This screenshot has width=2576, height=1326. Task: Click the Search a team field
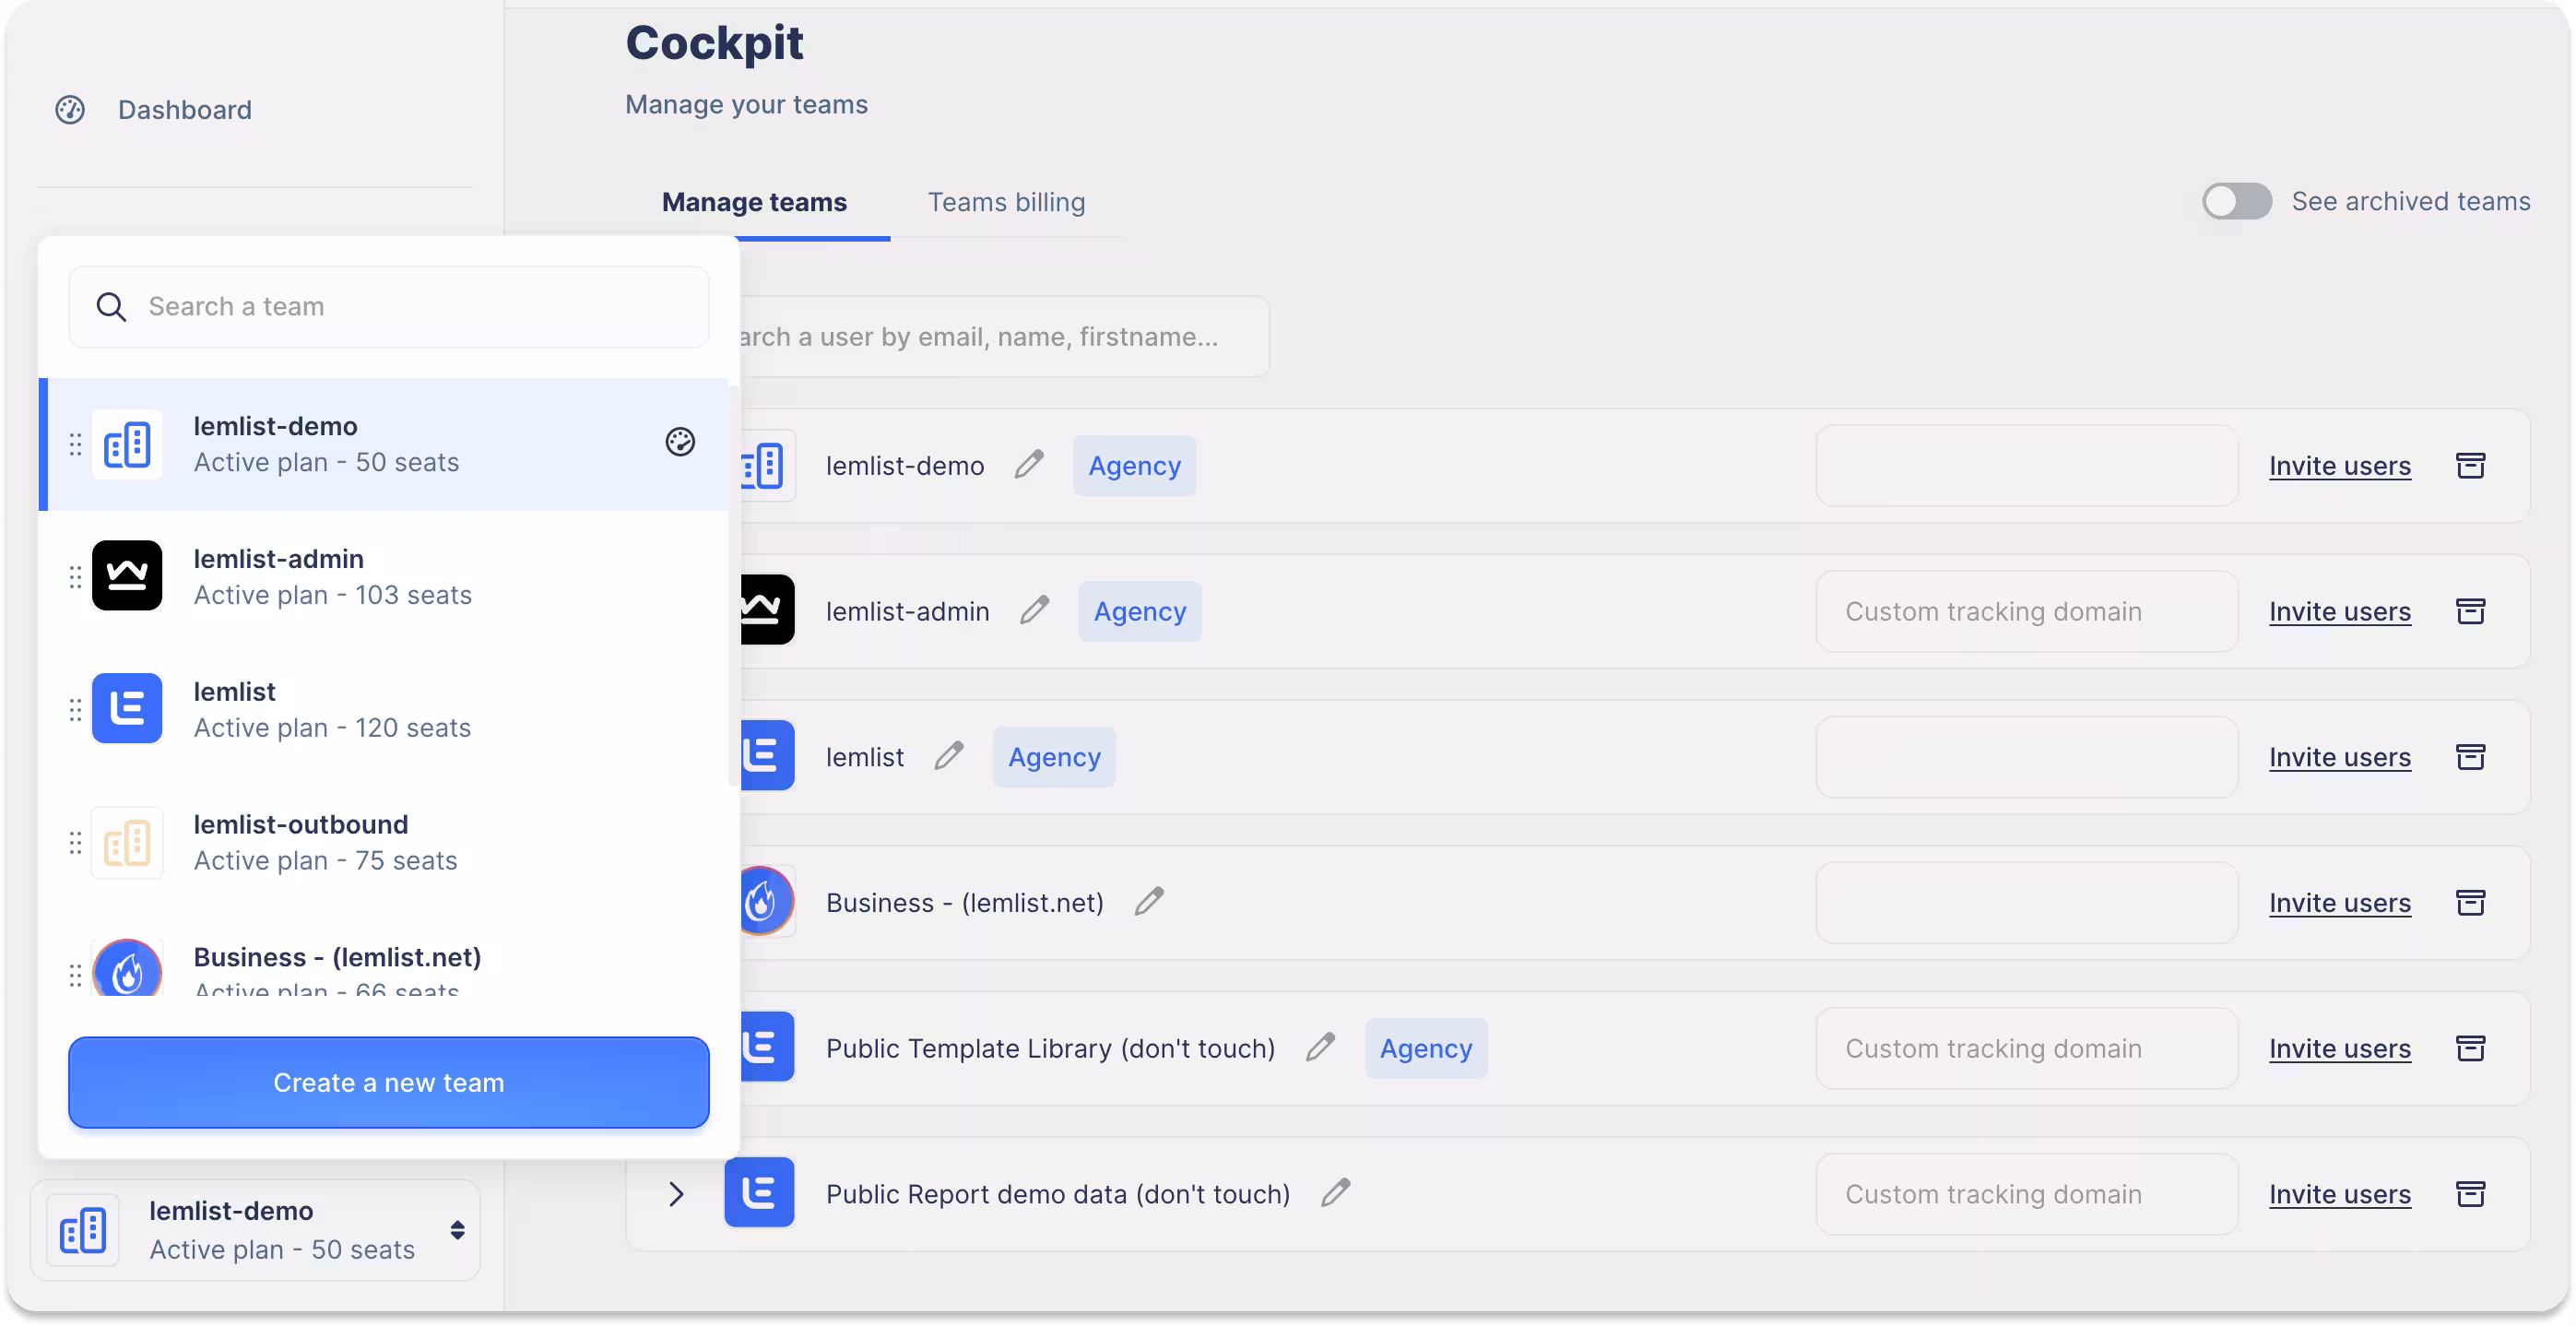point(389,307)
